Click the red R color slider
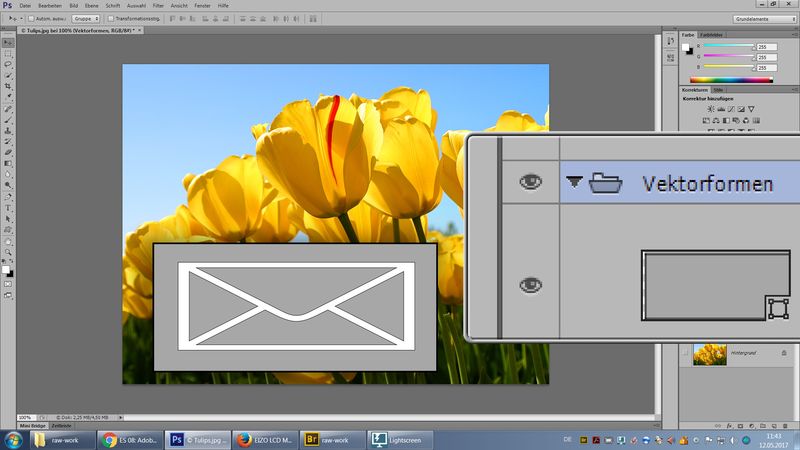Screen dimensions: 800x450 point(725,47)
